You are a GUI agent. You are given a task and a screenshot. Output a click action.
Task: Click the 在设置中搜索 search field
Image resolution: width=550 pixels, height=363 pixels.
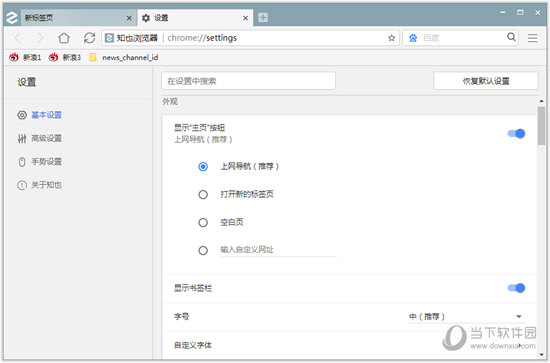pyautogui.click(x=248, y=81)
